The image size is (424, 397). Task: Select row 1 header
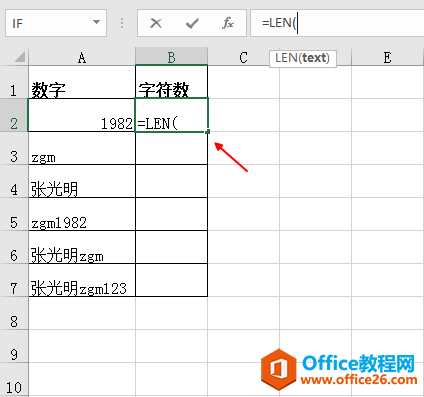click(14, 82)
